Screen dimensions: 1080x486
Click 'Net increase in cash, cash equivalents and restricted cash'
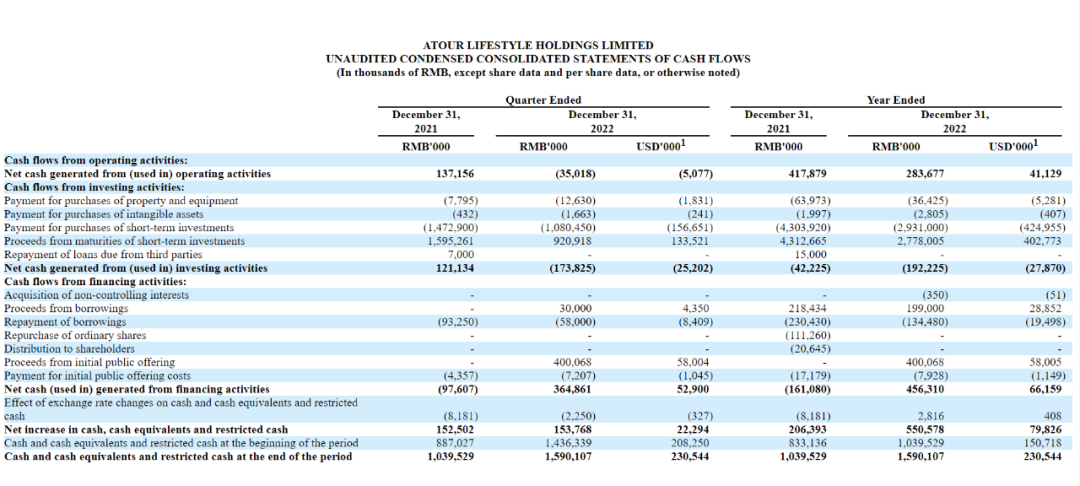[x=146, y=430]
